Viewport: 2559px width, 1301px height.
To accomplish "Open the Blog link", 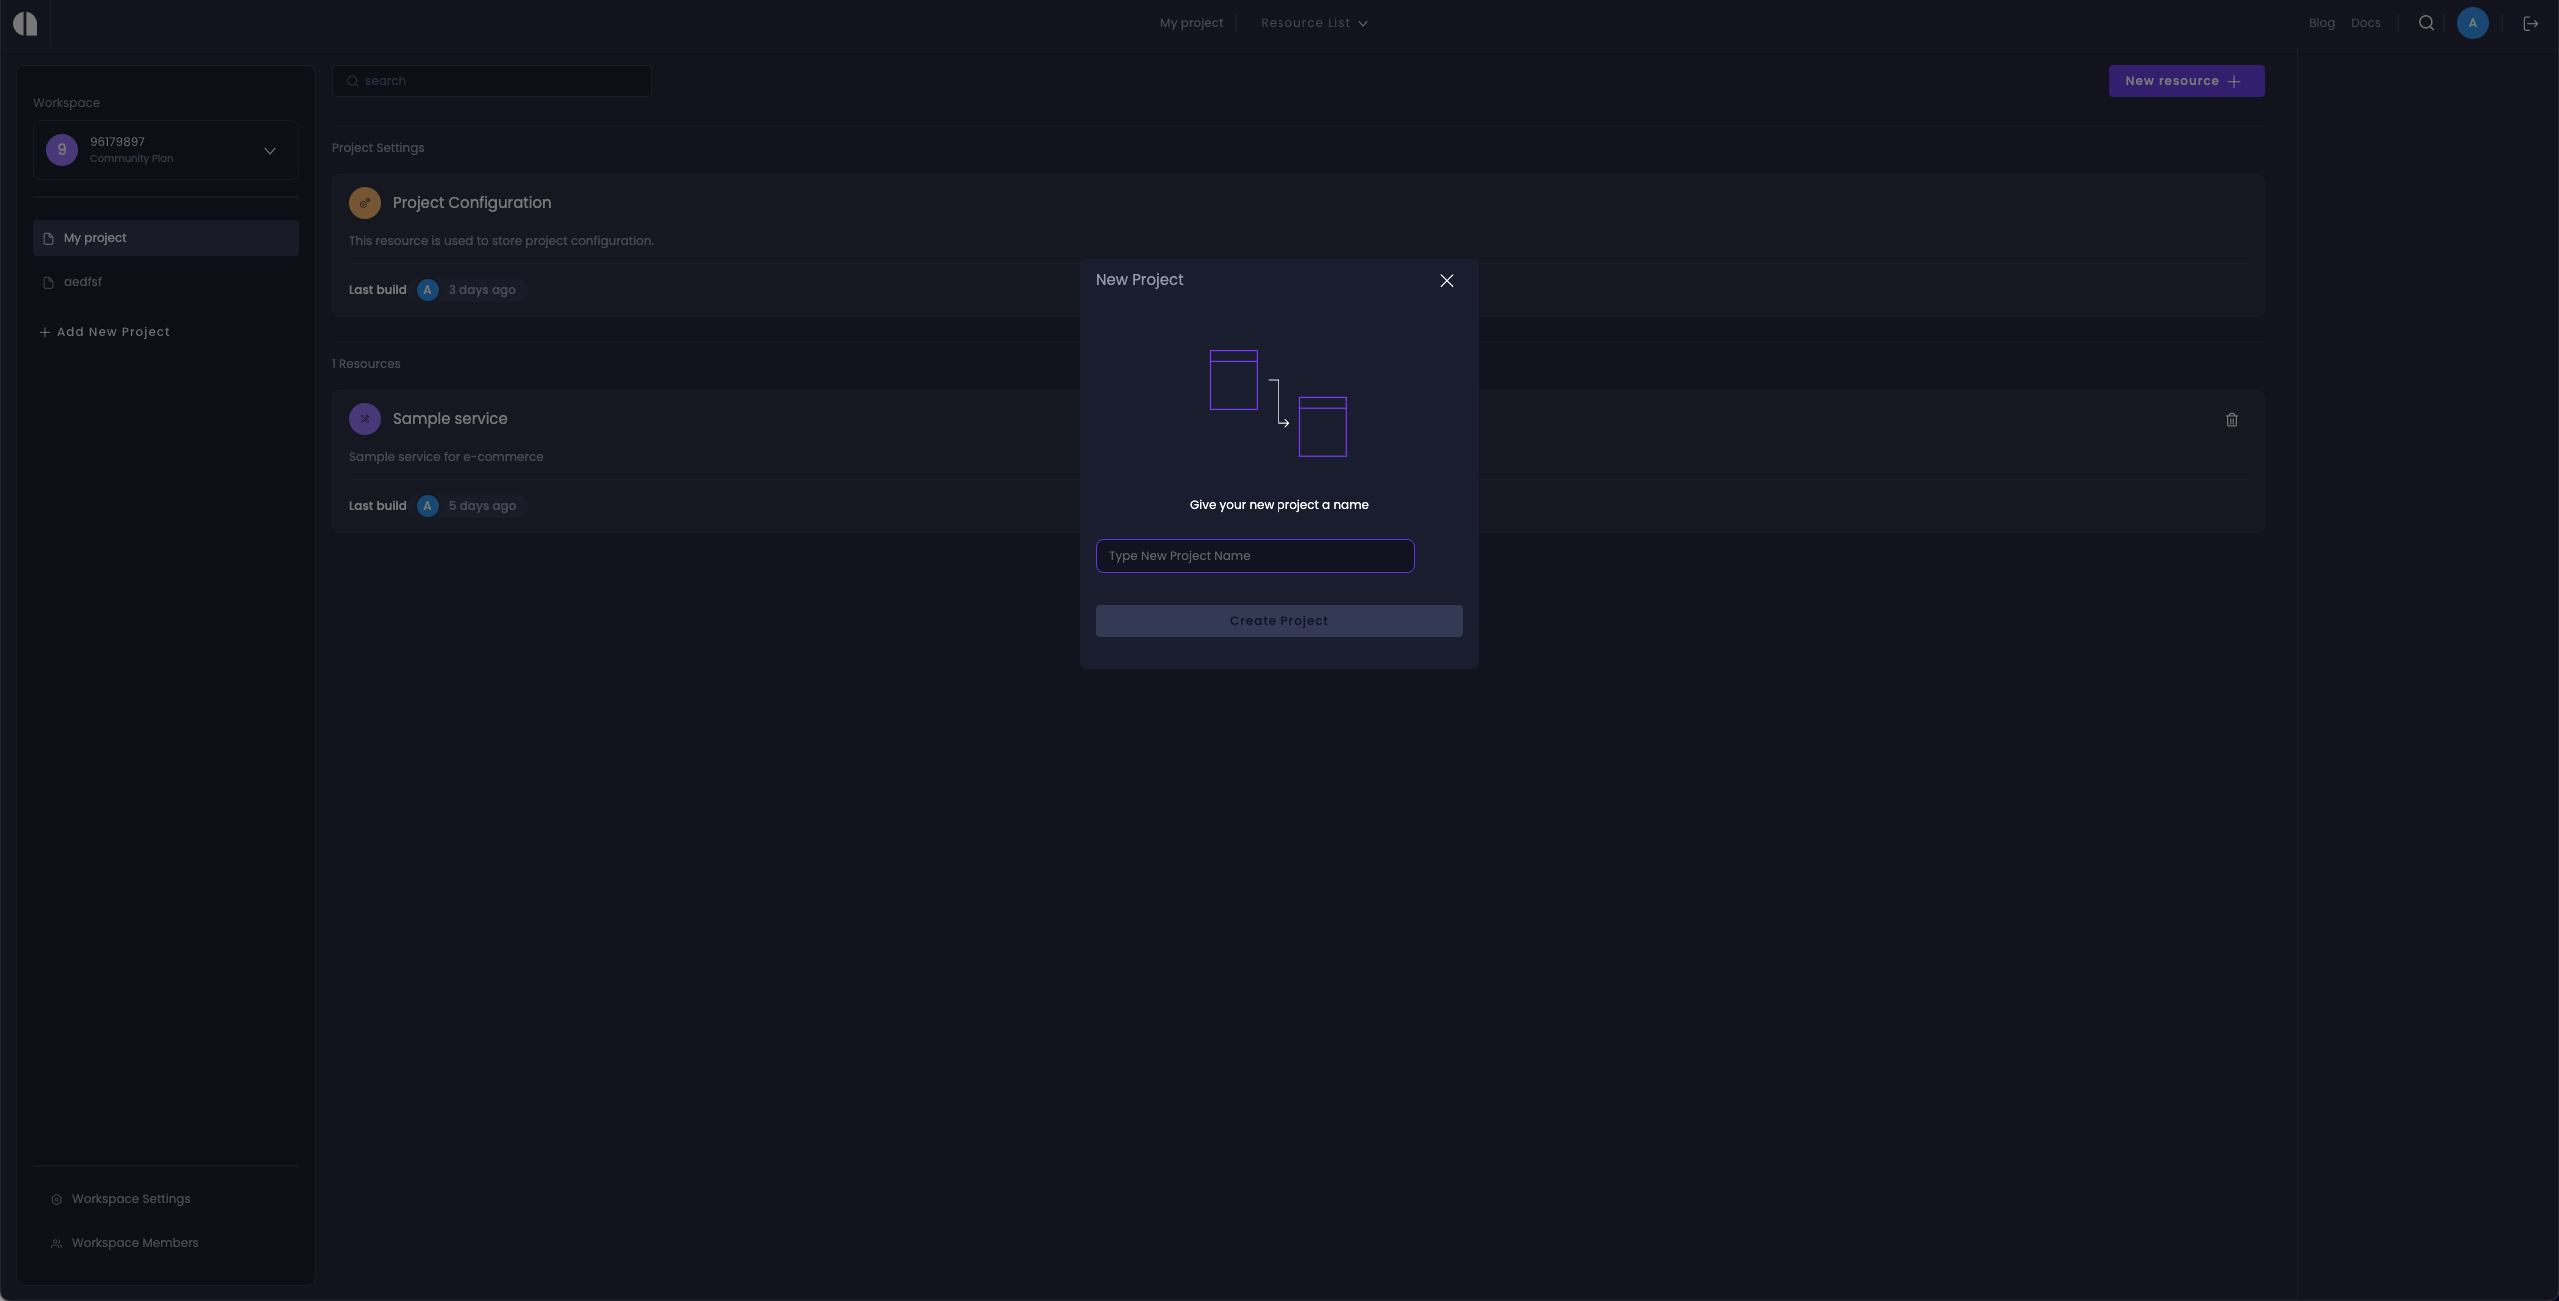I will click(x=2320, y=23).
